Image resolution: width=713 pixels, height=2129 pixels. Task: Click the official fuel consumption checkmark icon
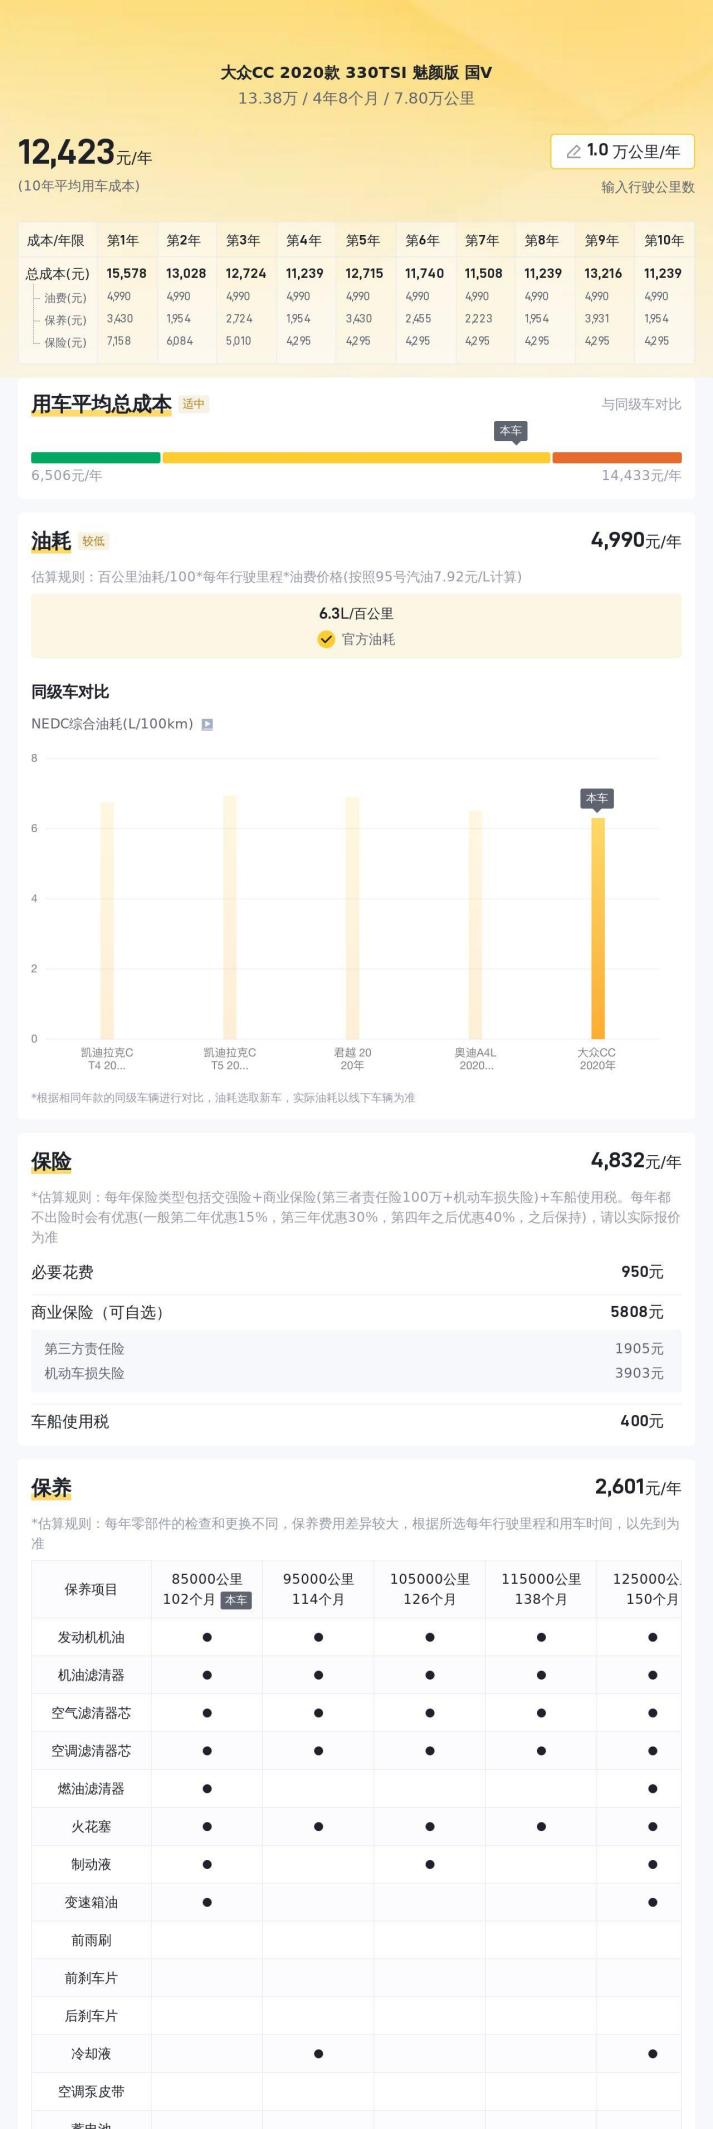pos(326,640)
